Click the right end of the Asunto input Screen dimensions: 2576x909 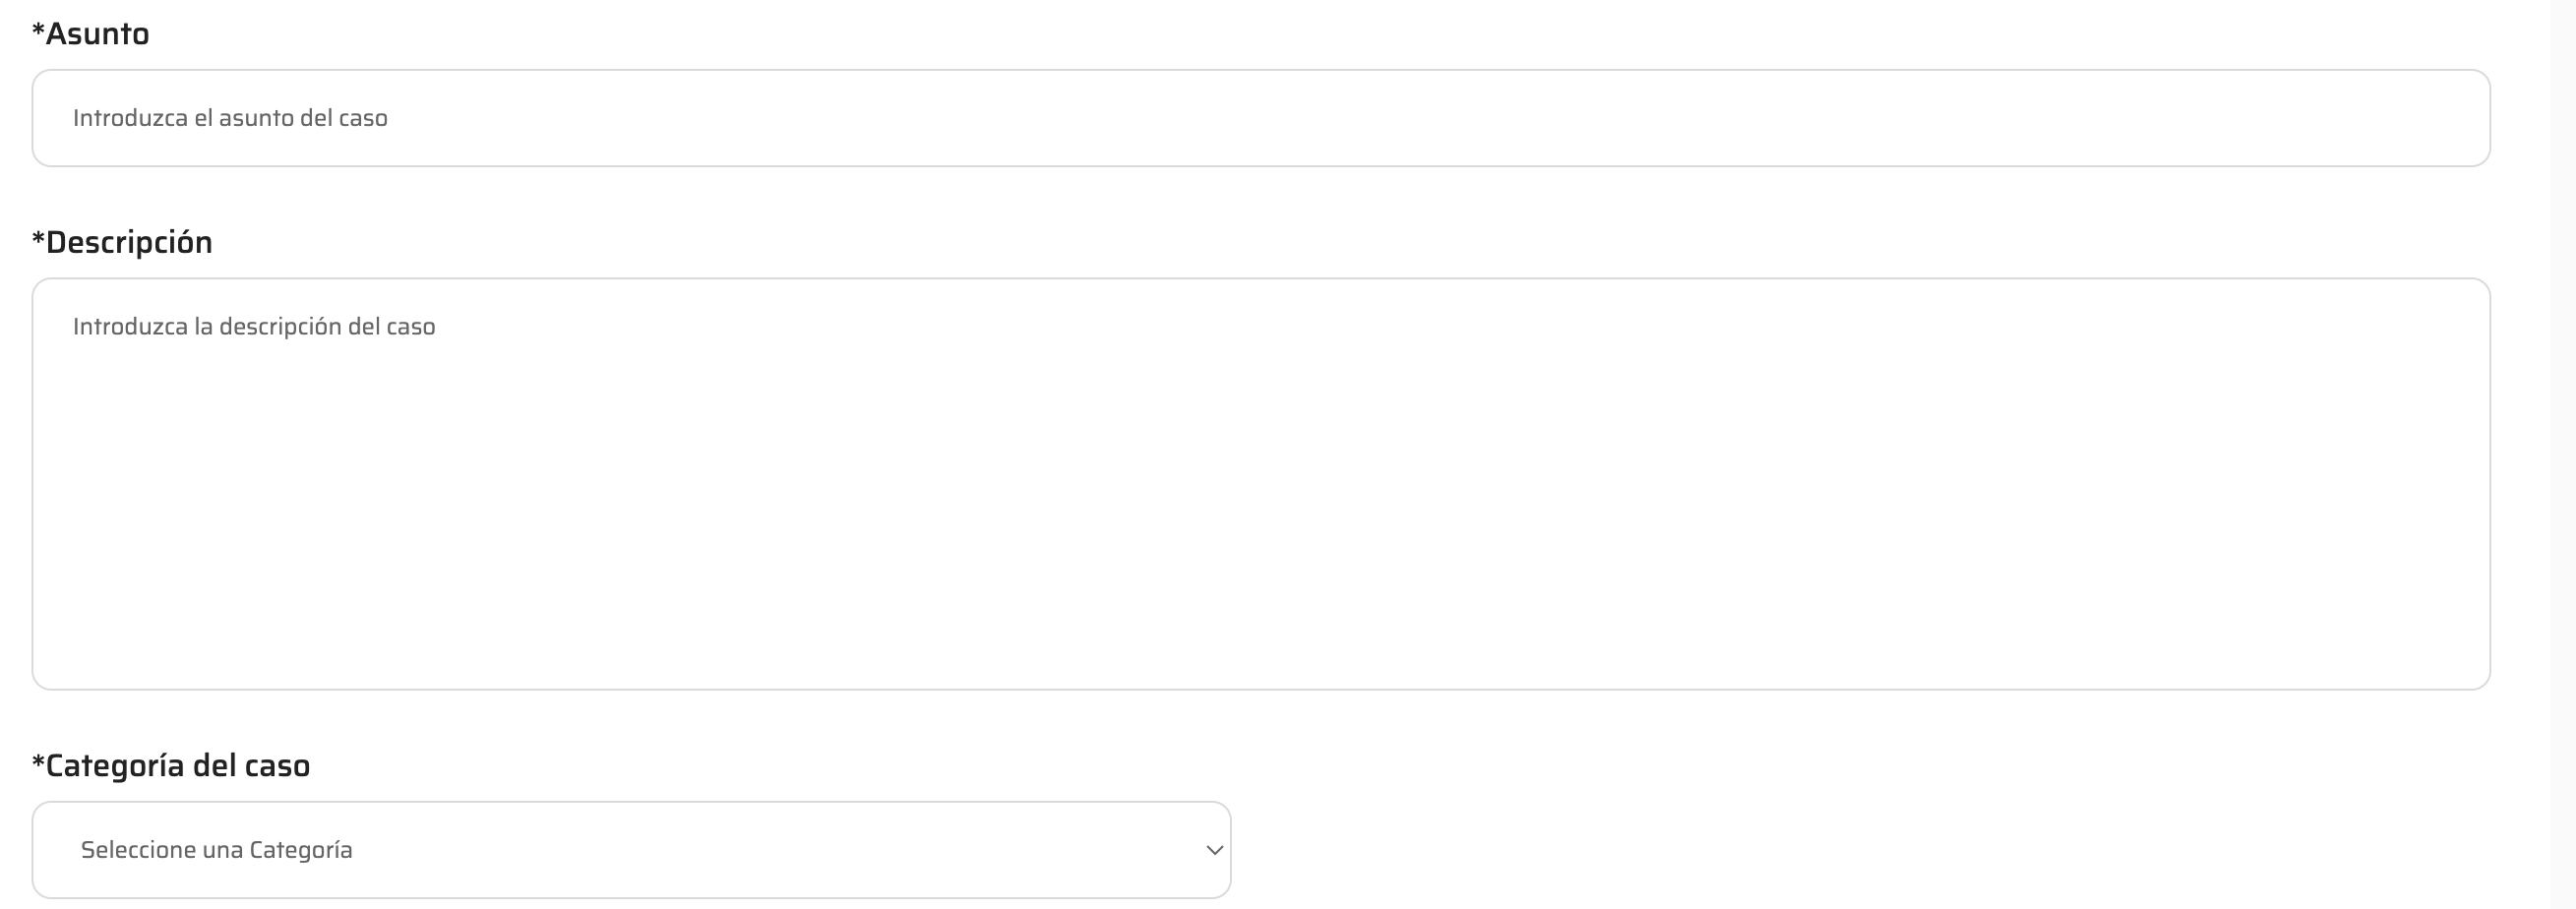click(2440, 118)
